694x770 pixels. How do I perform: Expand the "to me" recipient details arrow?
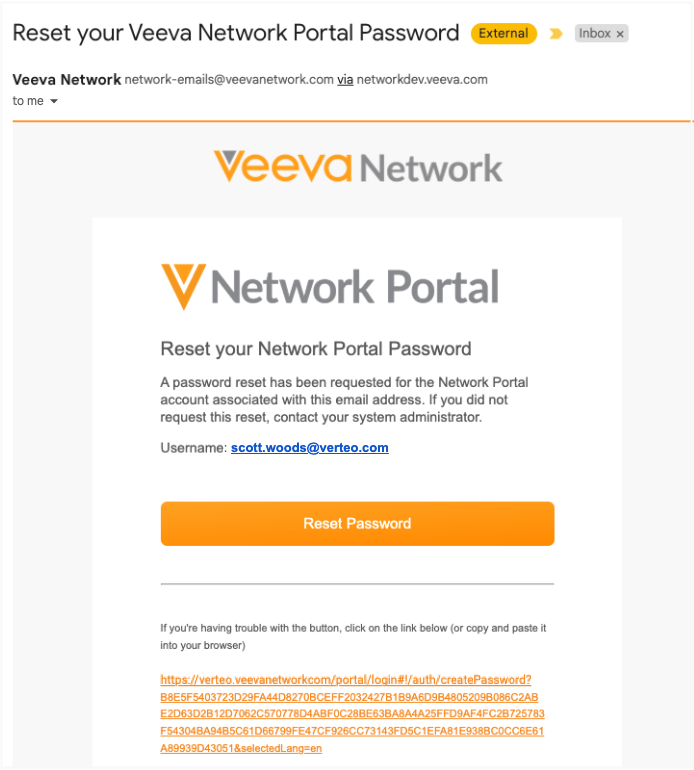54,101
